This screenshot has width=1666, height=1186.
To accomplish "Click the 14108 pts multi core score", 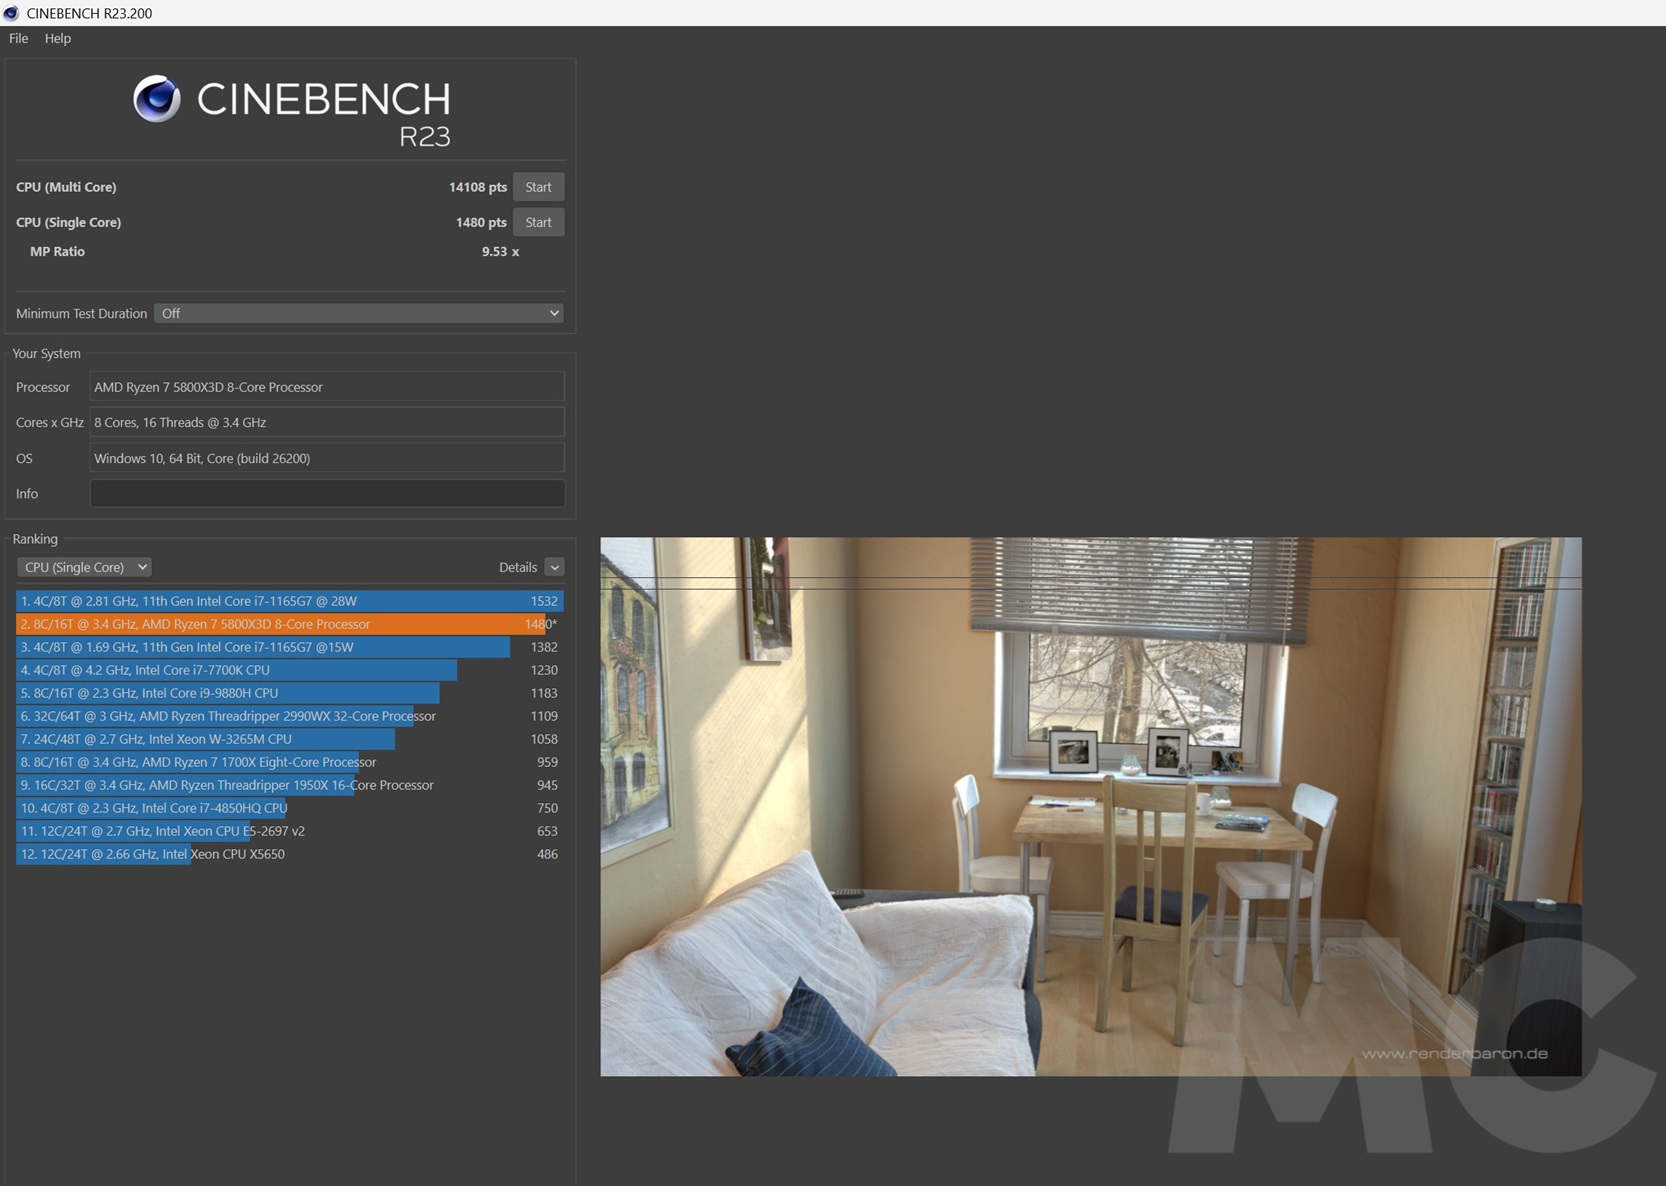I will pos(478,187).
